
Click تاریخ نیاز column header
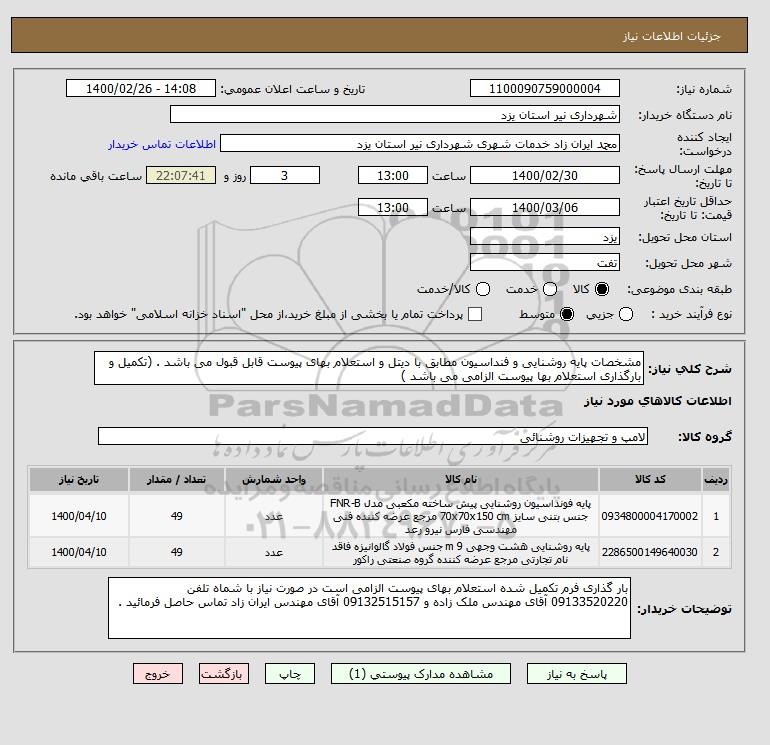pos(79,479)
